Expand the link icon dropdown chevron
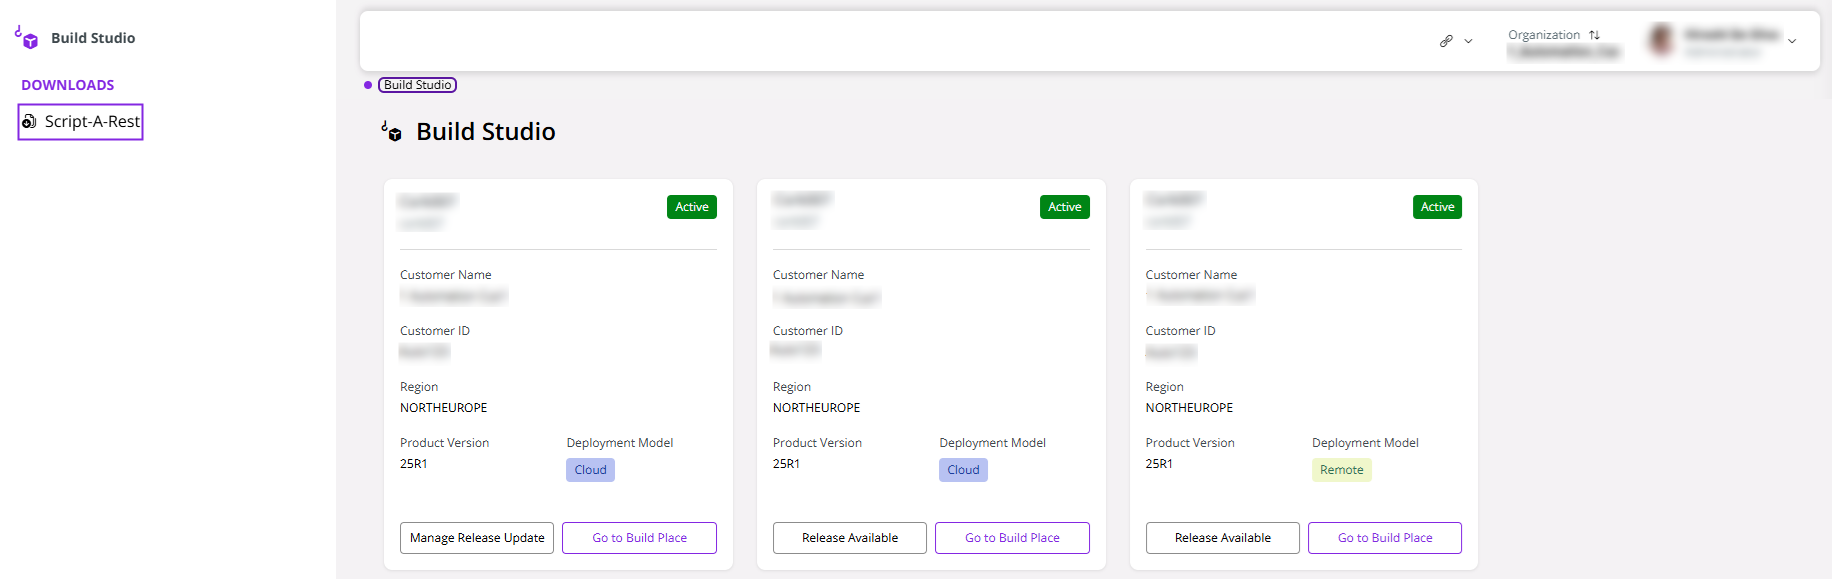The height and width of the screenshot is (579, 1832). (x=1468, y=41)
